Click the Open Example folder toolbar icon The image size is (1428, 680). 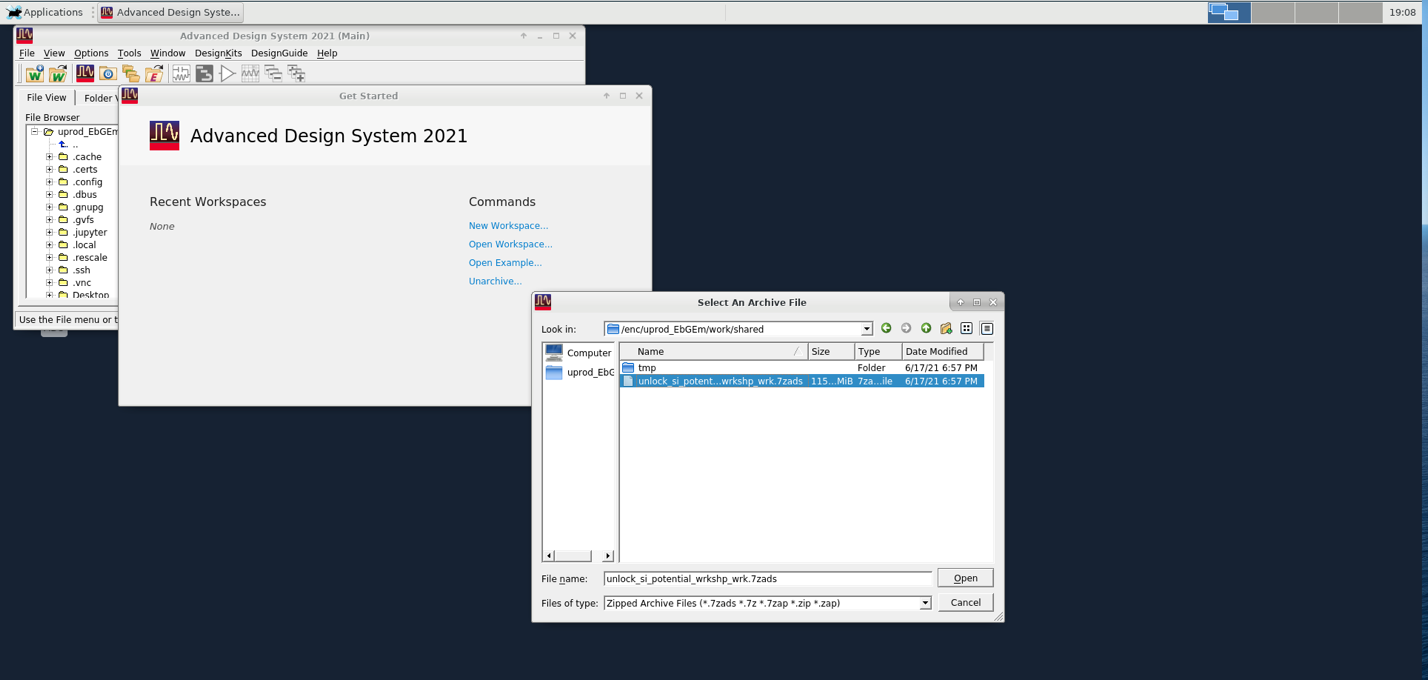[x=154, y=74]
